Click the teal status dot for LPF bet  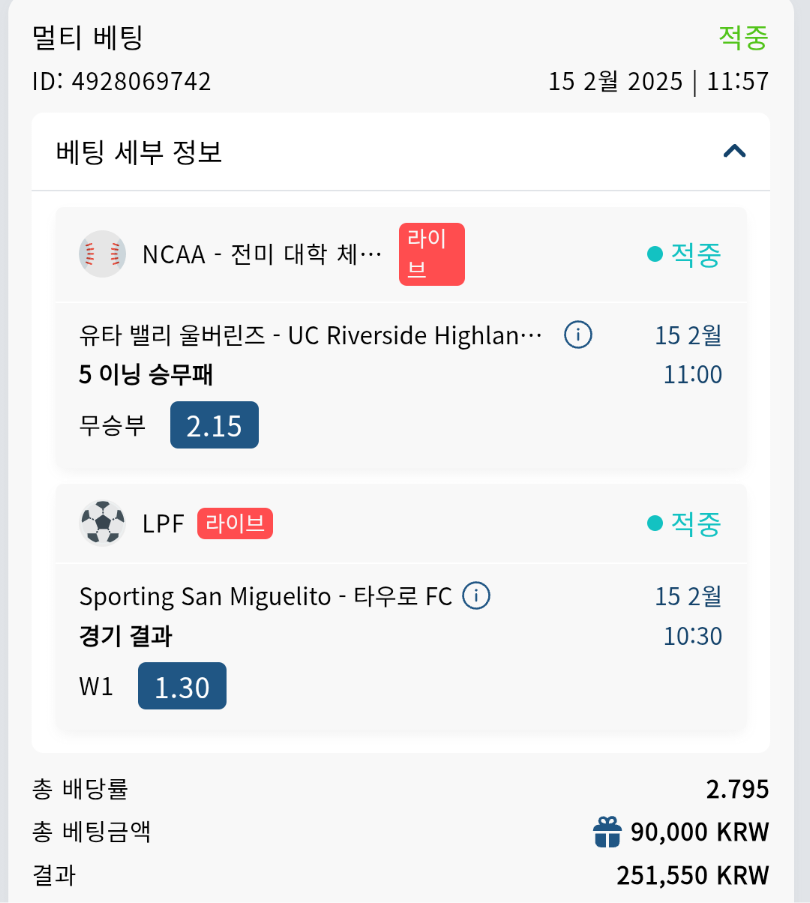tap(655, 523)
